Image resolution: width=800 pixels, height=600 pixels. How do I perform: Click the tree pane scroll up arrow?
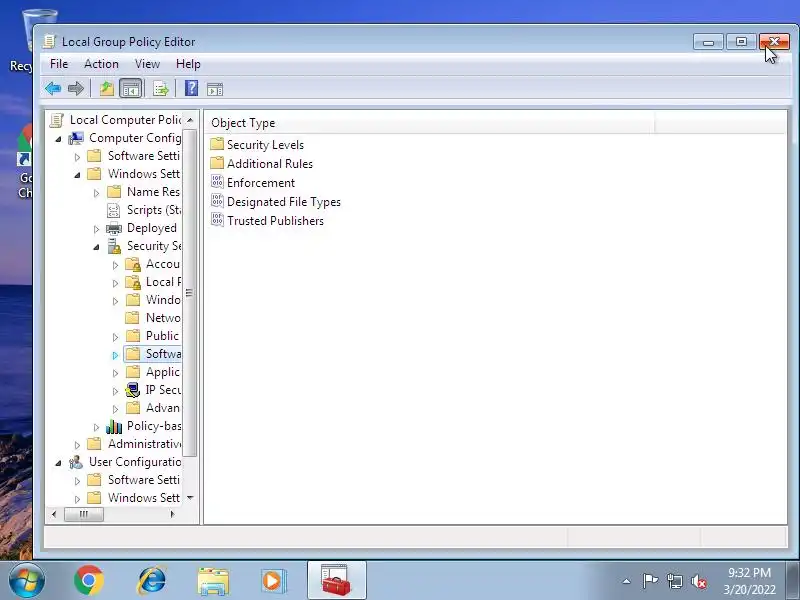pos(190,120)
